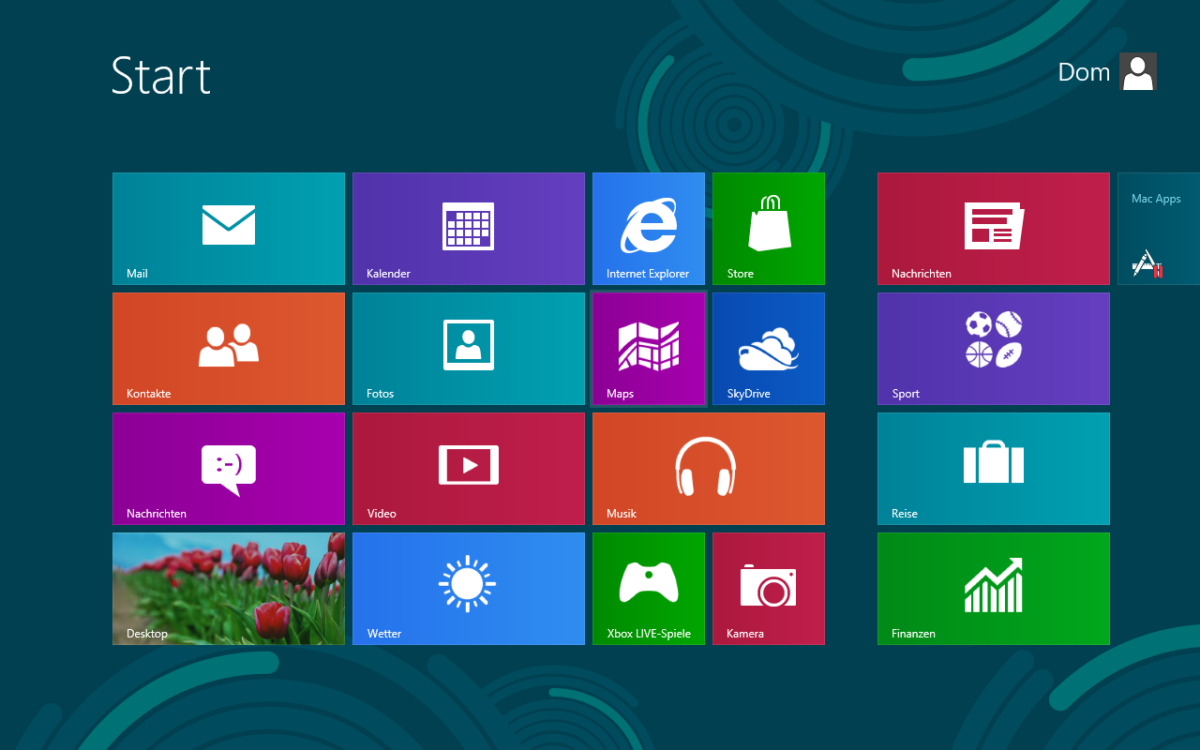This screenshot has height=750, width=1200.
Task: Check forecast in the Wetter tile
Action: point(468,588)
